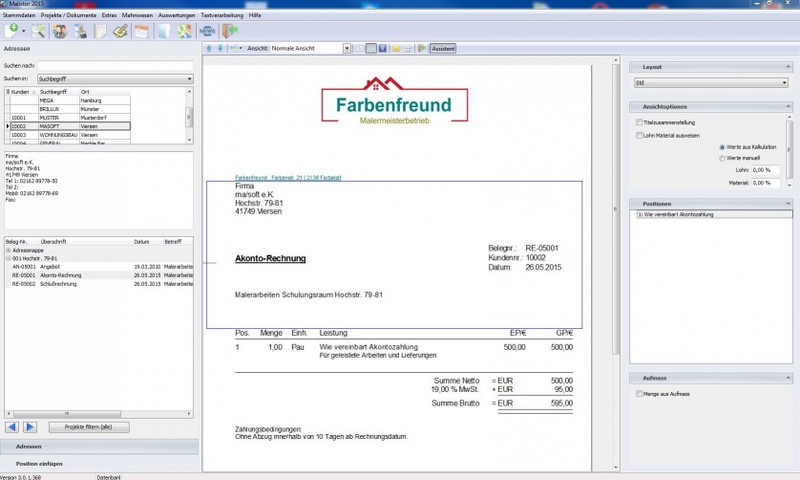Screen dimensions: 800x480
Task: Click the Material percentage input field
Action: [x=765, y=183]
